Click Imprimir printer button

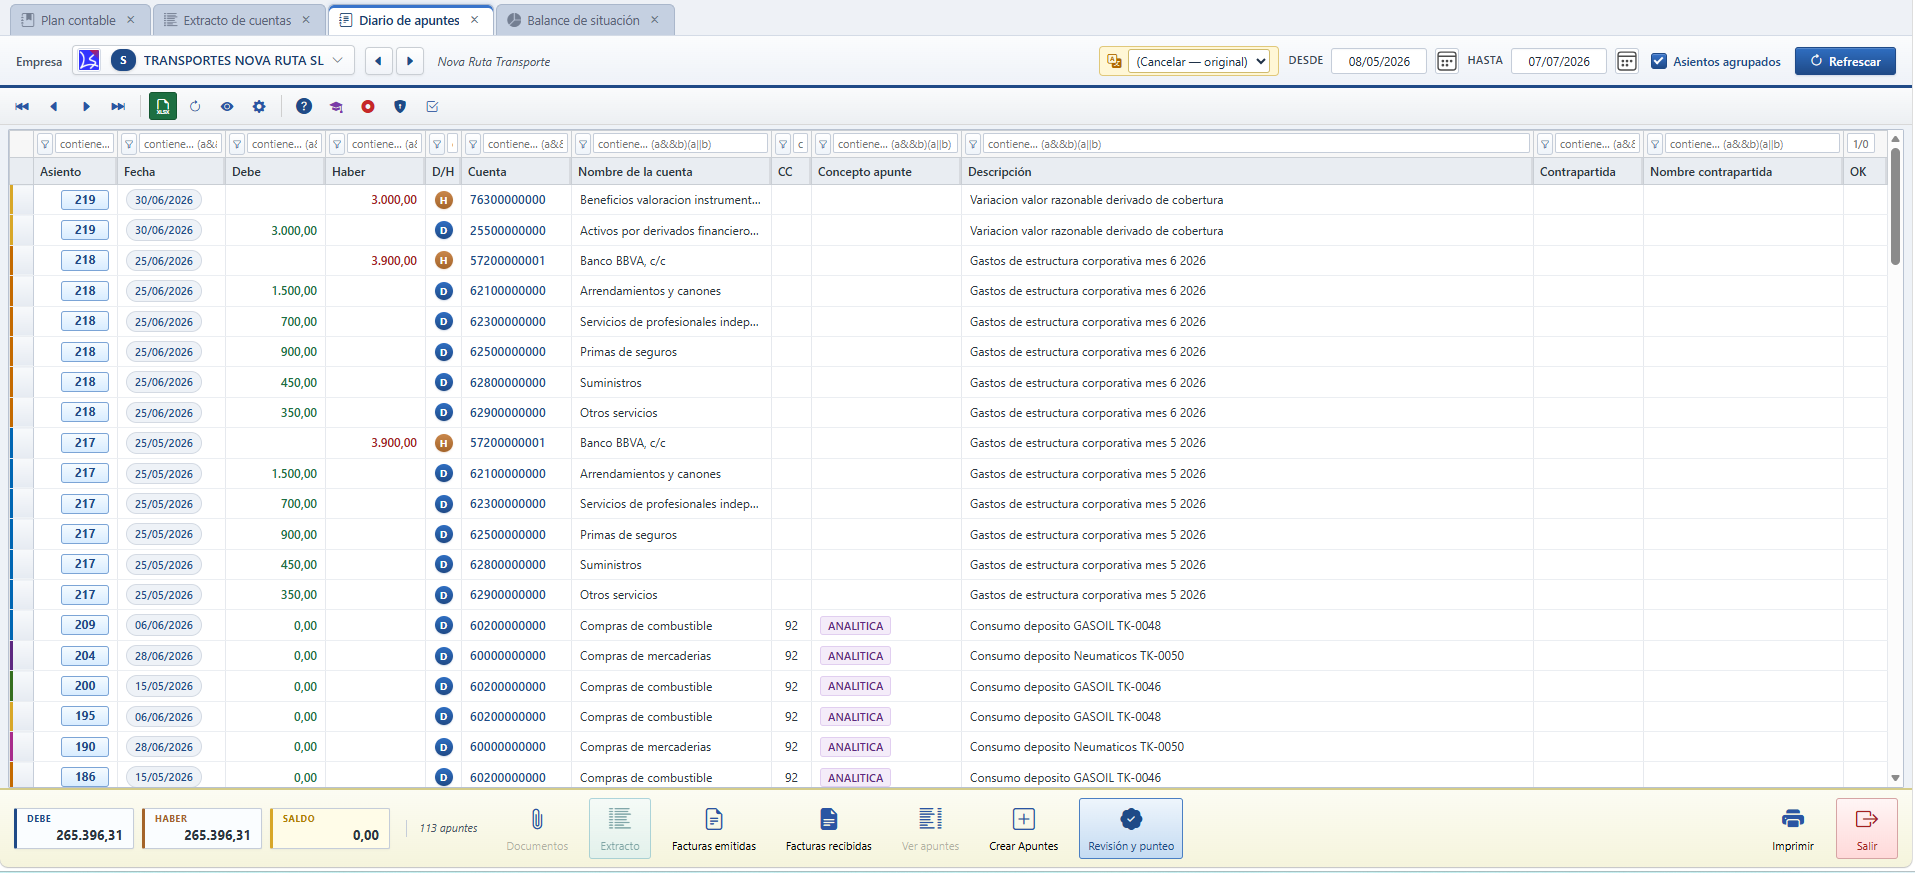pos(1793,829)
